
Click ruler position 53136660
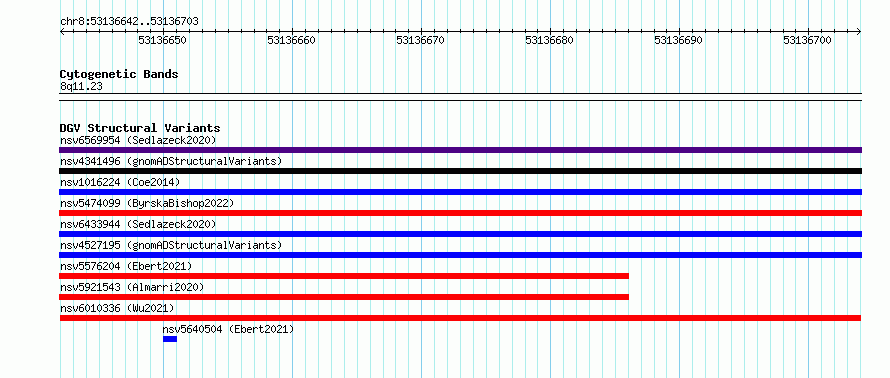[x=291, y=40]
